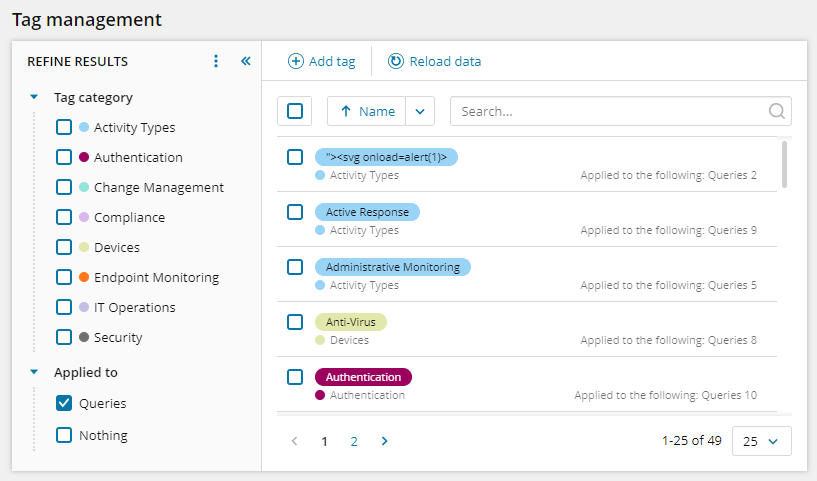Click the dark gray Security color dot
This screenshot has height=481, width=817.
click(84, 337)
